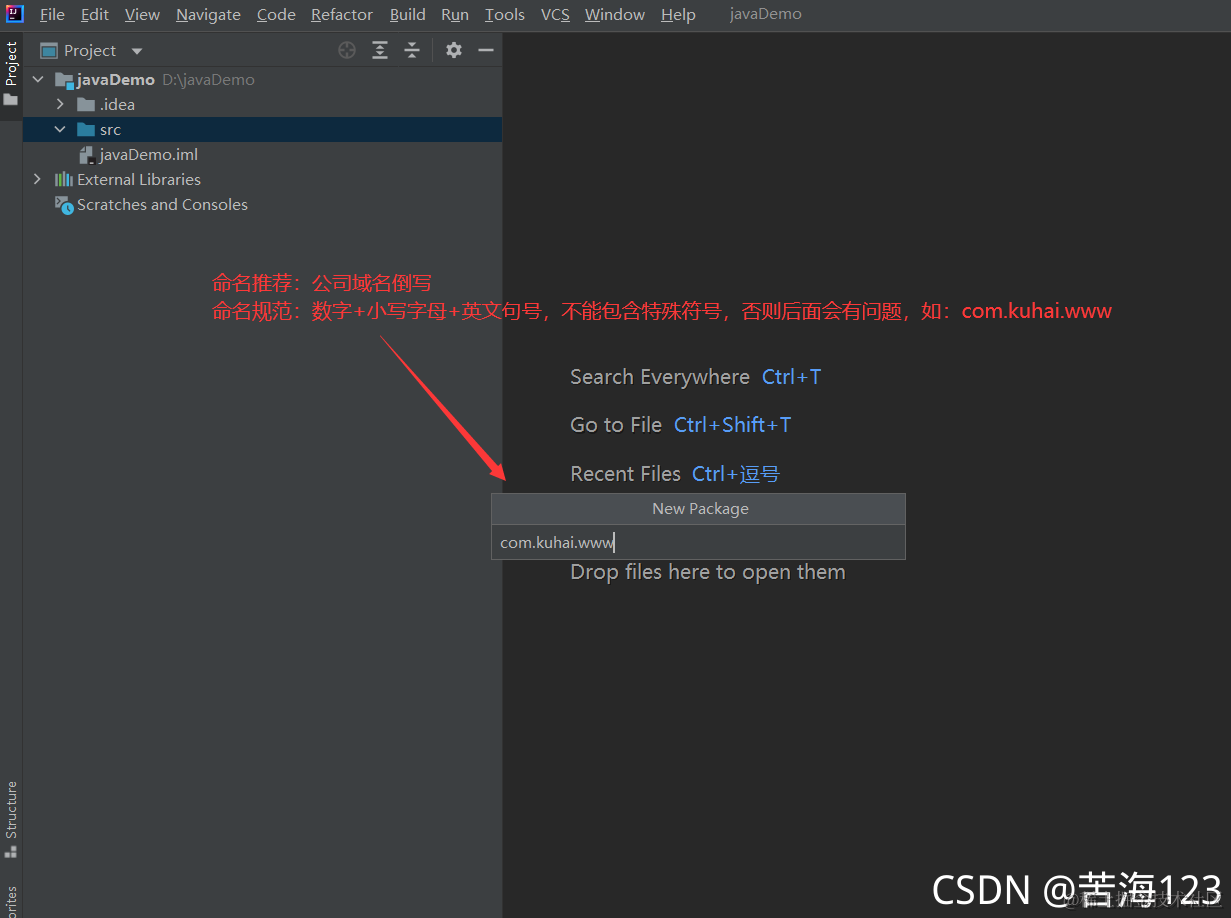Open the Help menu
The width and height of the screenshot is (1231, 918).
678,15
